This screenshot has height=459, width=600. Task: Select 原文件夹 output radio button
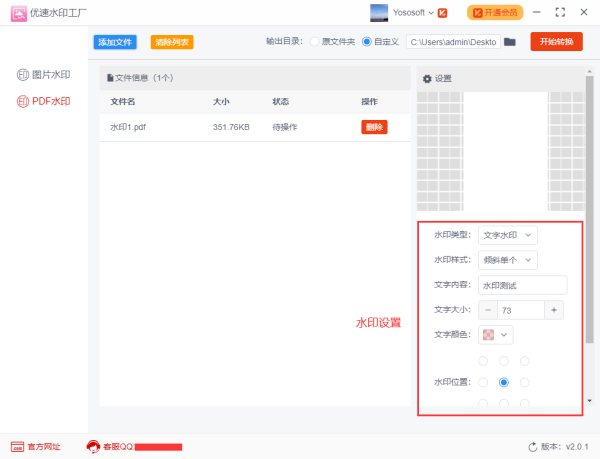[x=314, y=42]
